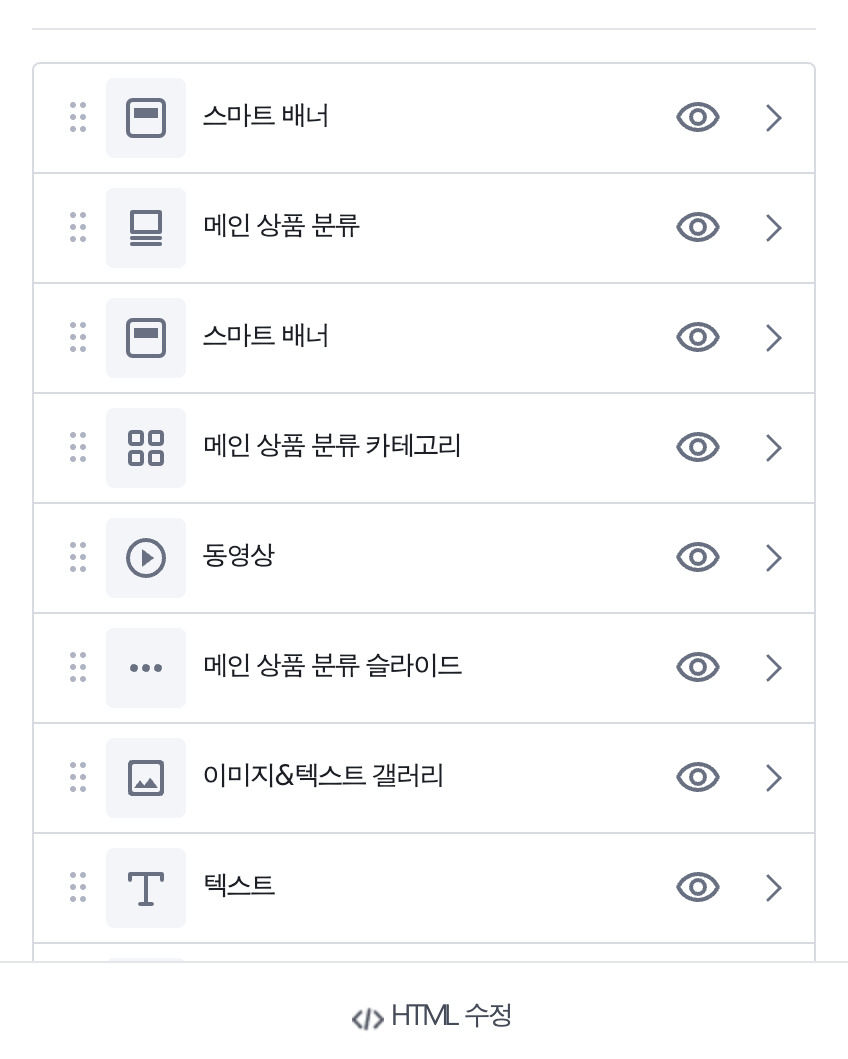Expand the first 스마트 배너 chevron

pos(774,118)
